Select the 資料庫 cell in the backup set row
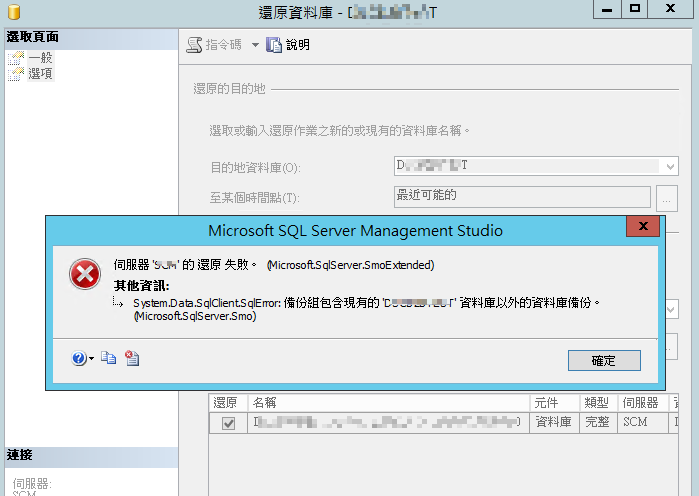This screenshot has height=496, width=699. (x=555, y=422)
